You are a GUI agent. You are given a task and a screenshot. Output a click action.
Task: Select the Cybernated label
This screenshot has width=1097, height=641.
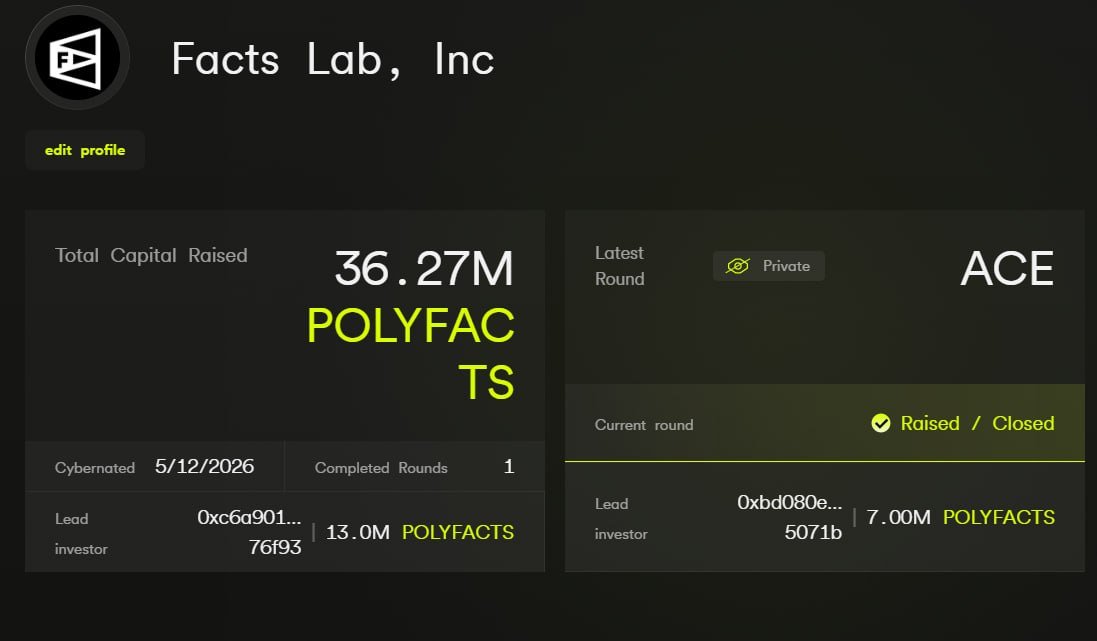[x=94, y=468]
